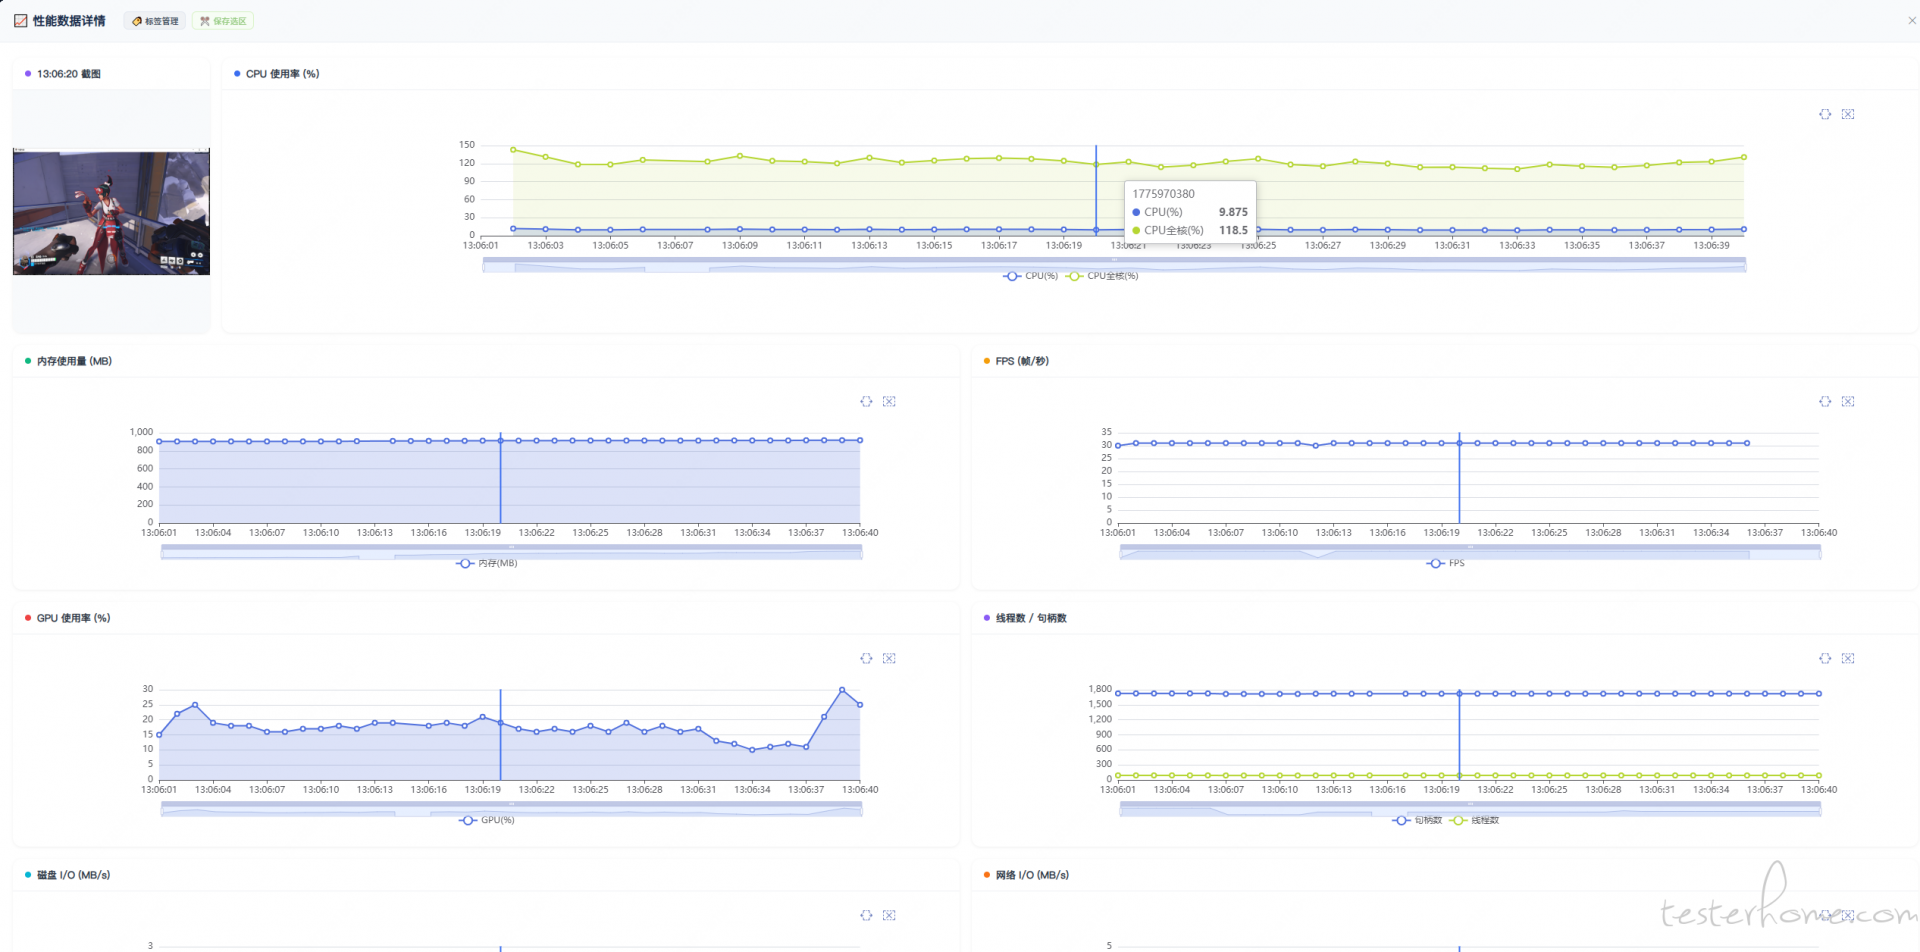Toggle the 内存(MB) legend entry
The width and height of the screenshot is (1920, 952).
[487, 563]
